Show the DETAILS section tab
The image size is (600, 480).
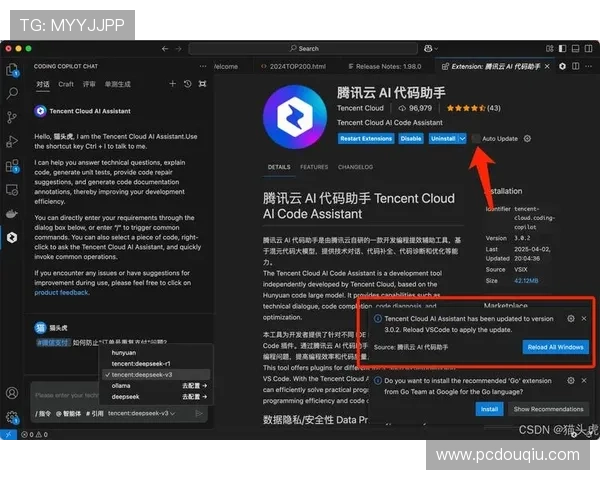[279, 167]
